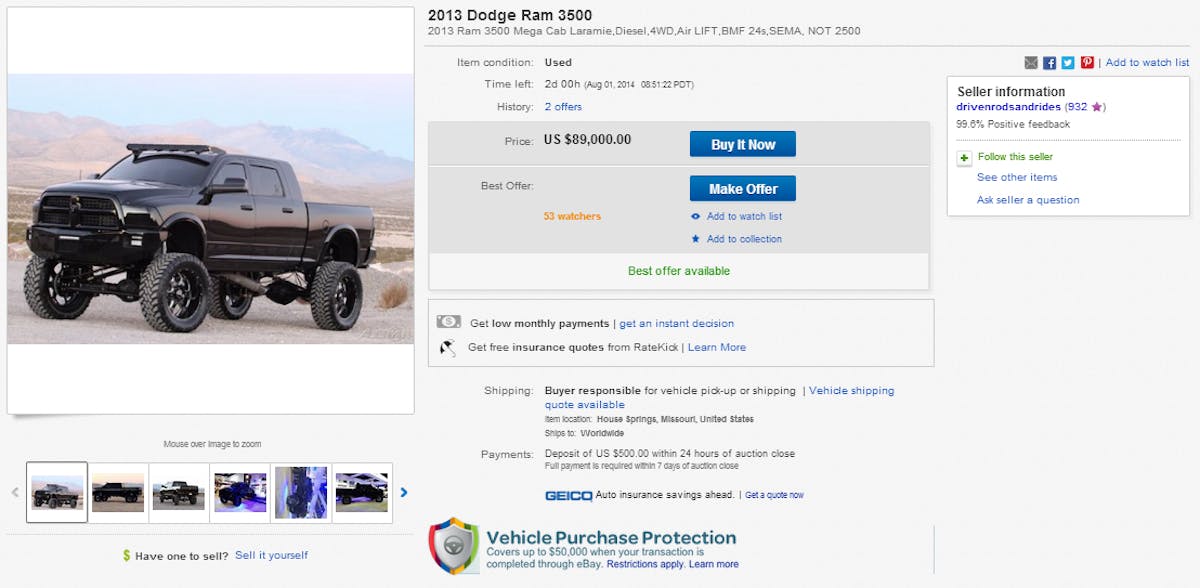Pin this listing on Pinterest
The height and width of the screenshot is (588, 1200).
[x=1087, y=63]
